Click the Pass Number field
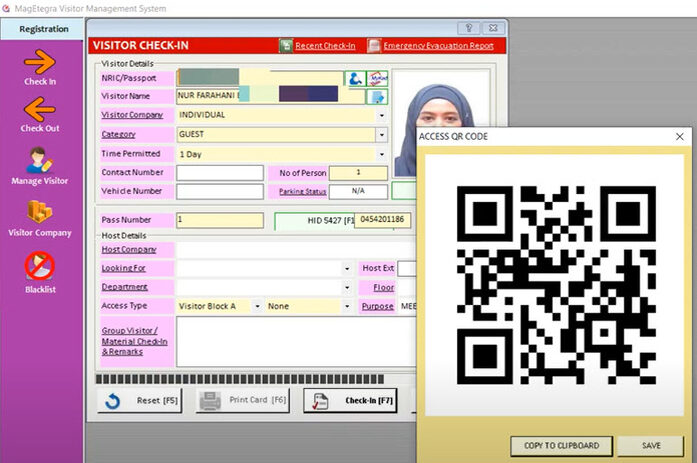The image size is (697, 463). pyautogui.click(x=220, y=220)
